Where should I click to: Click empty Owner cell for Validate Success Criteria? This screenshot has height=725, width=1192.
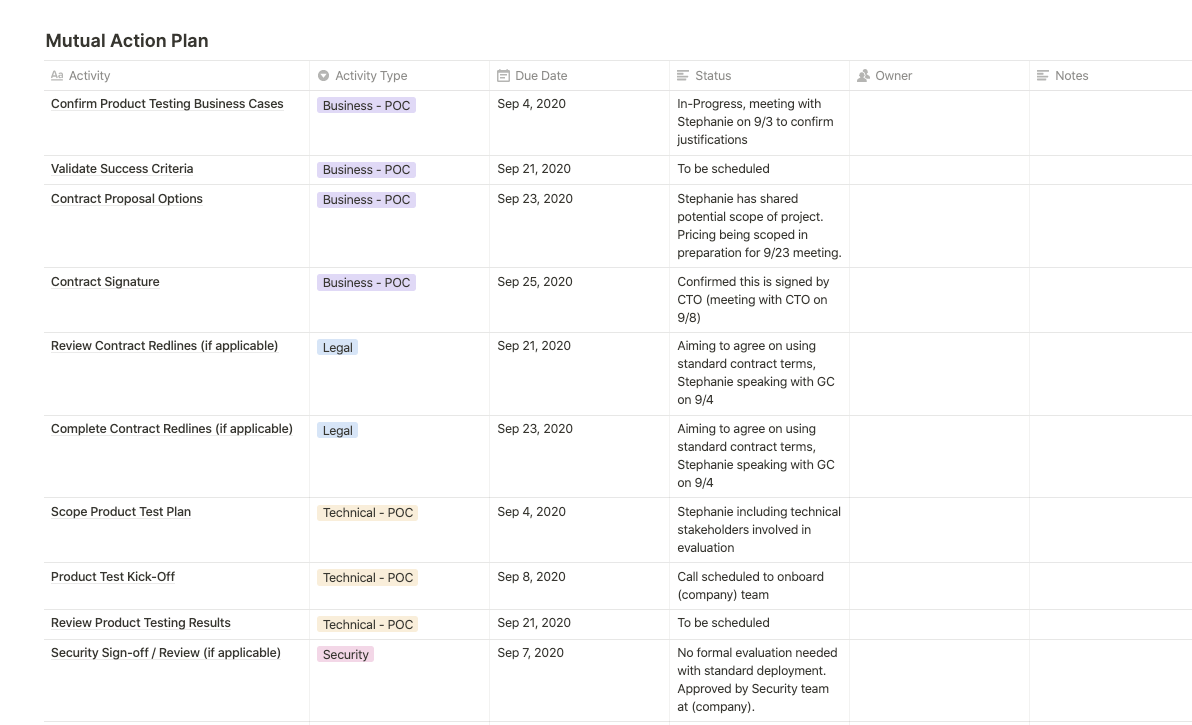[939, 170]
